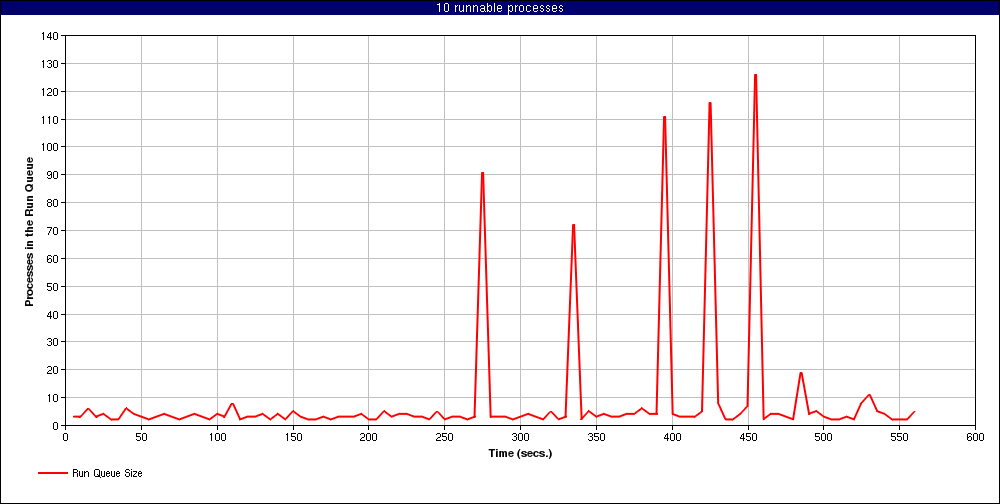The image size is (1000, 504).
Task: Click the x-axis tick label 200
Action: pos(369,437)
